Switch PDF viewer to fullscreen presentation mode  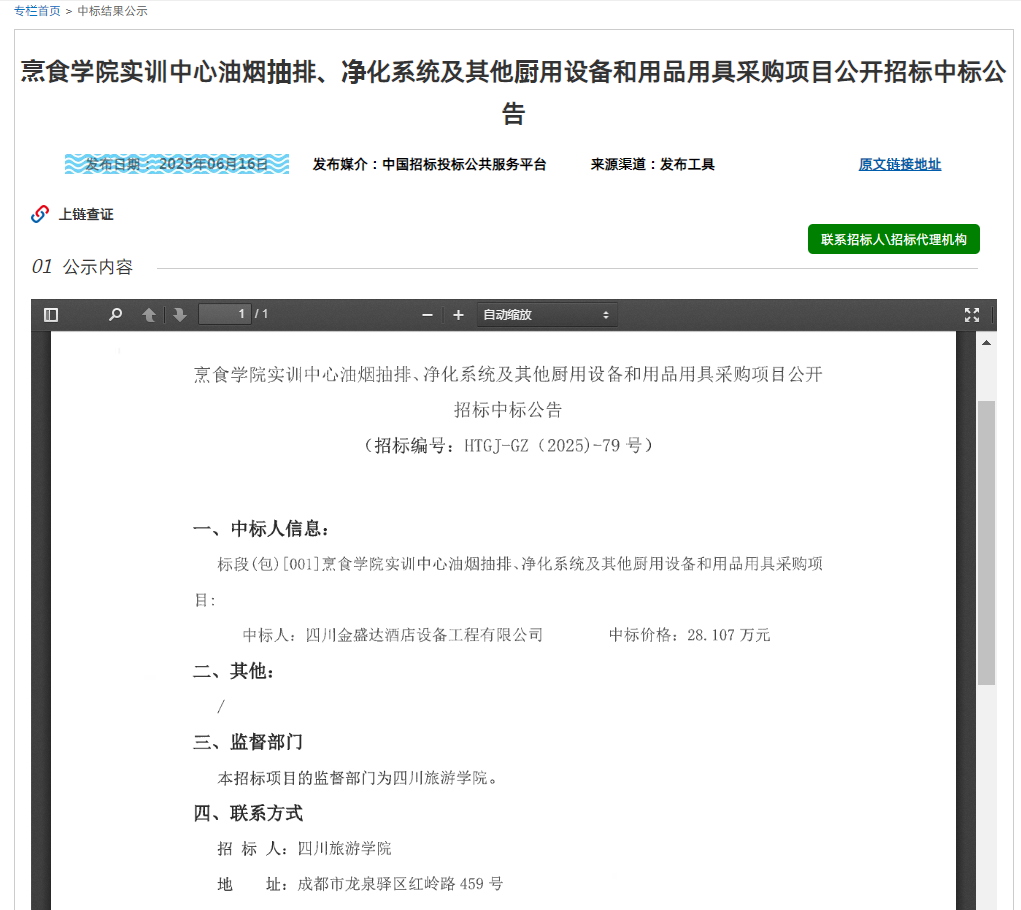point(972,315)
